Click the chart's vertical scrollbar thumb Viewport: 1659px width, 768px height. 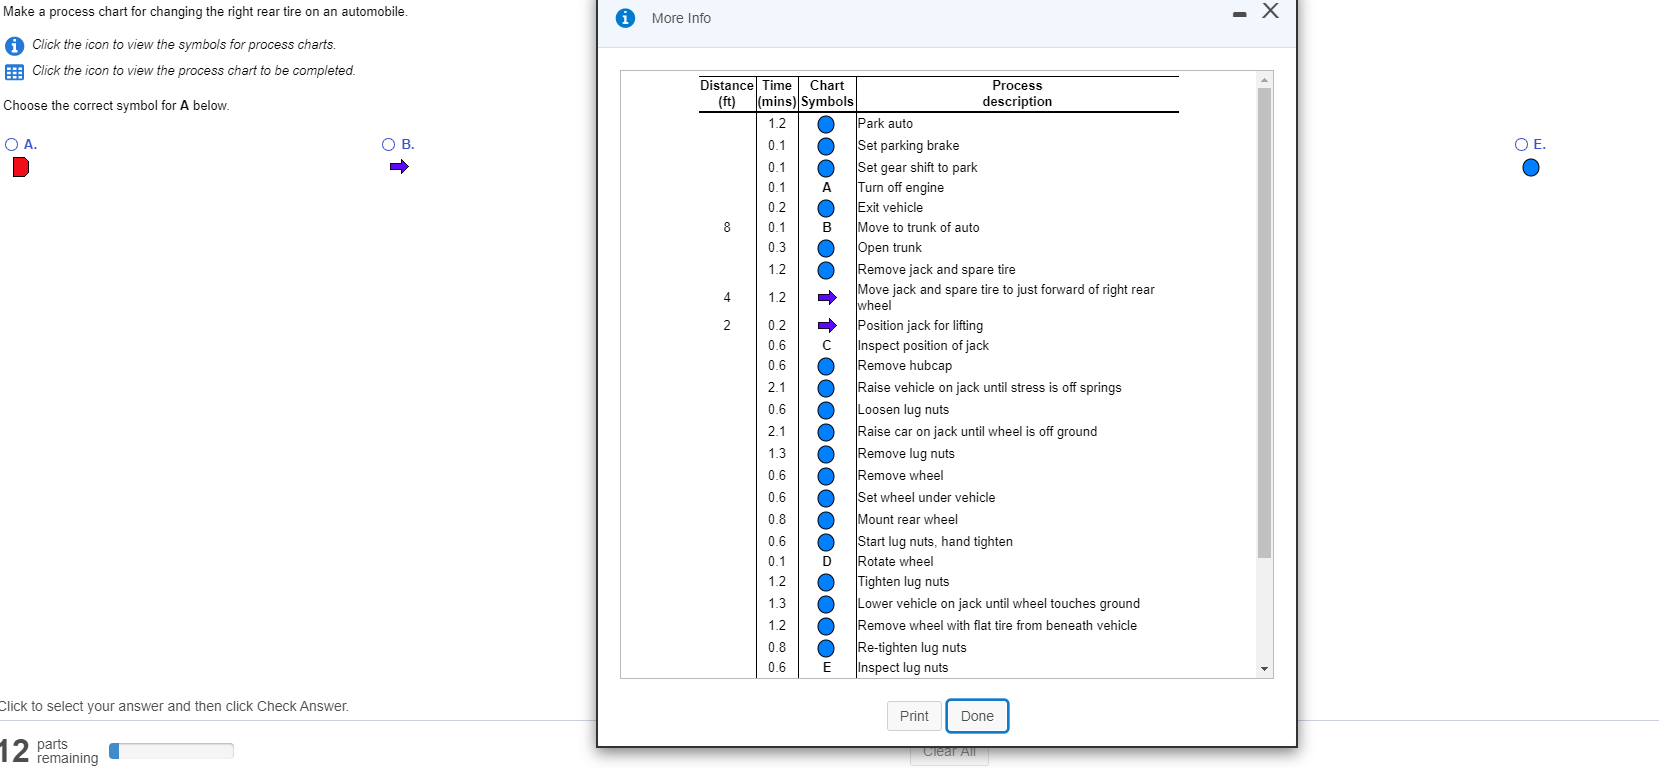(x=1264, y=323)
